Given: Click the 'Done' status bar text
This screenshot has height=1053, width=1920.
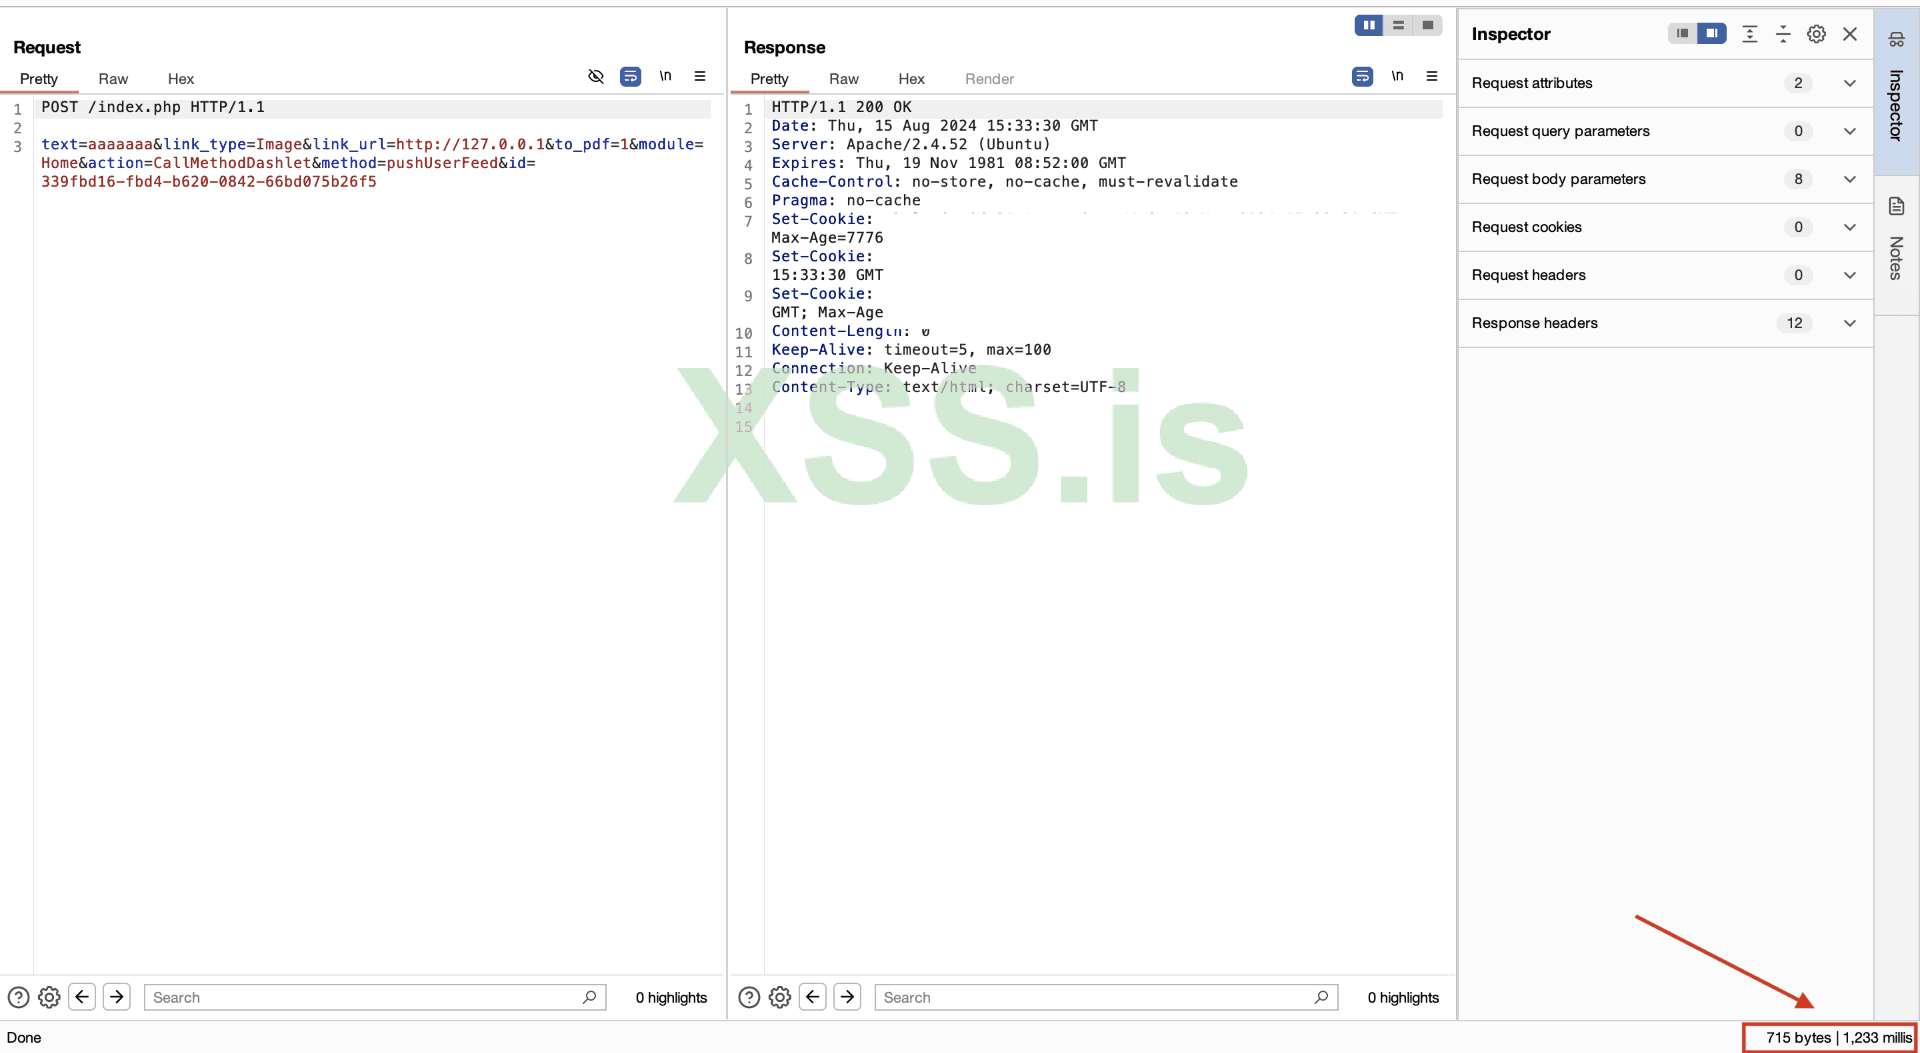Looking at the screenshot, I should tap(24, 1037).
